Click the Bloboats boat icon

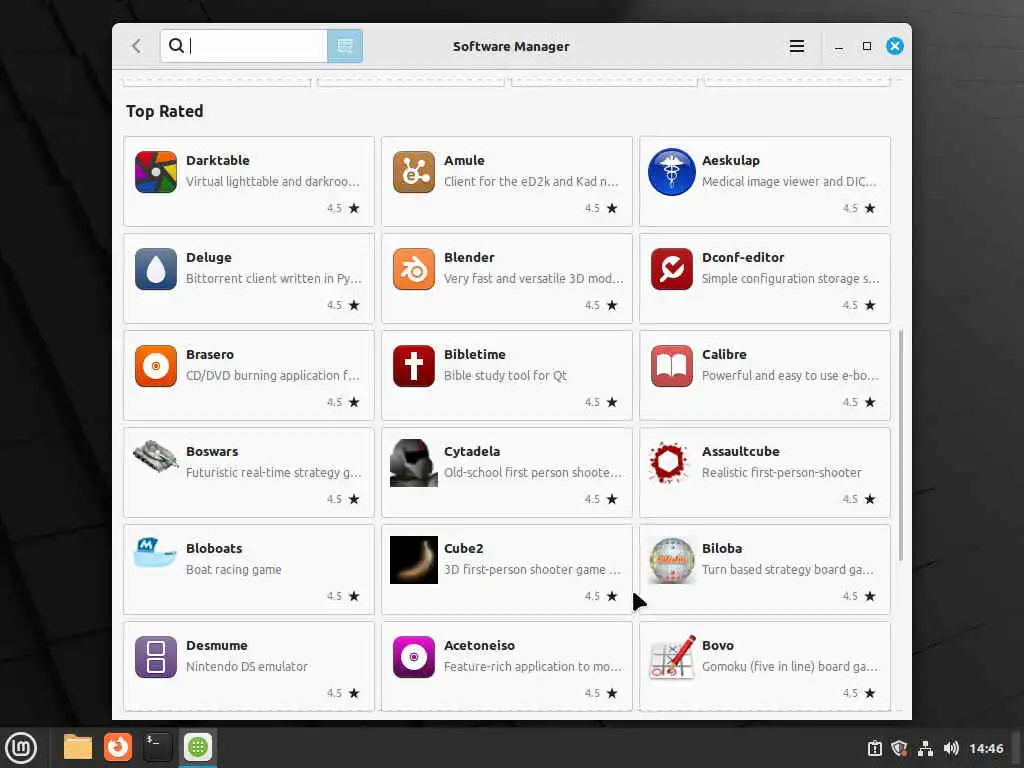click(155, 552)
